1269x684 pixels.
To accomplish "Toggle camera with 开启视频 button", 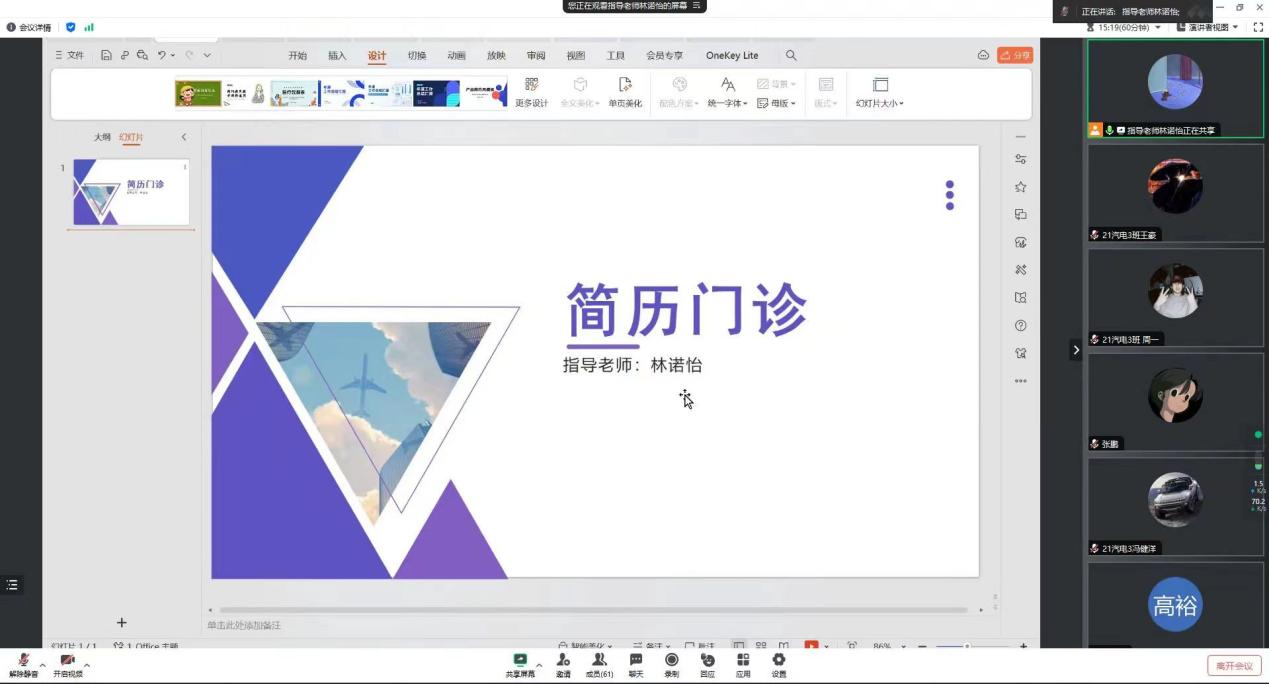I will (x=68, y=662).
